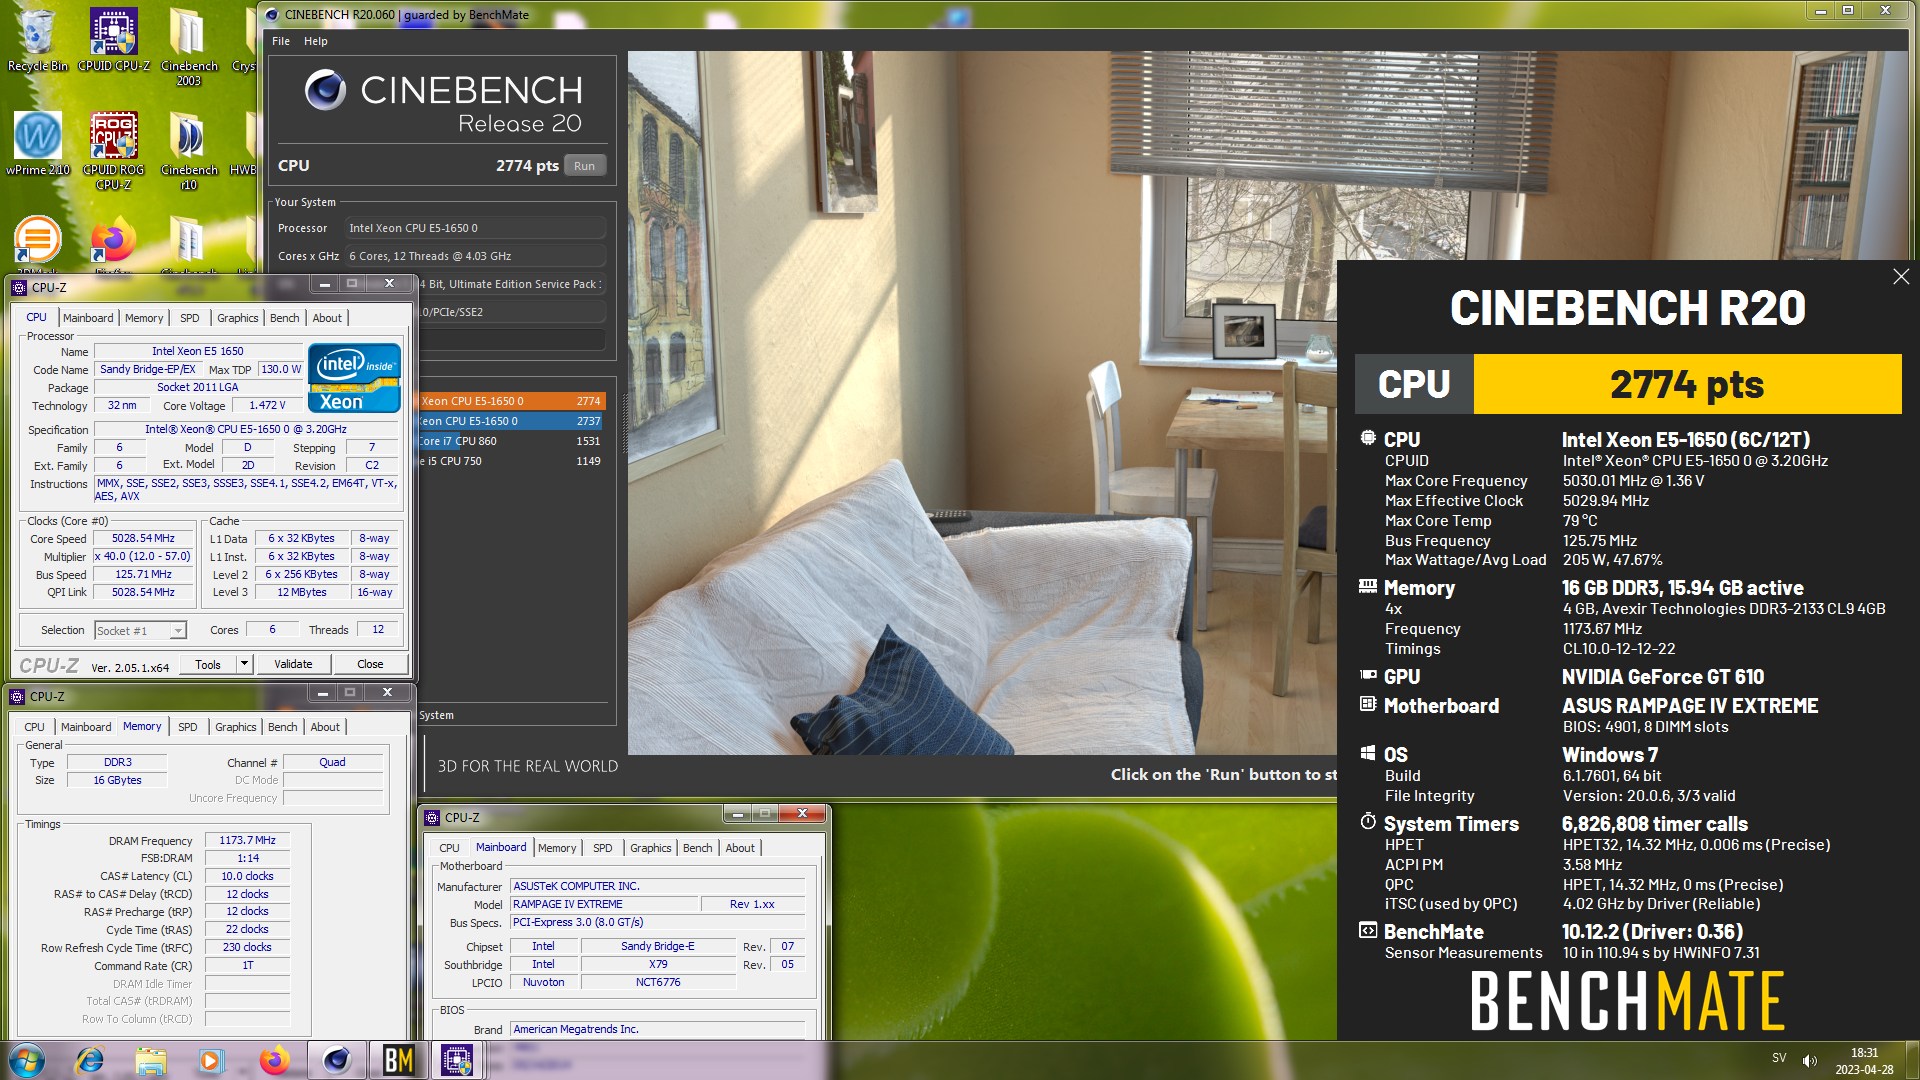The image size is (1920, 1080).
Task: Click the Model field RAMPAGE IV EXTREME
Action: (x=604, y=904)
